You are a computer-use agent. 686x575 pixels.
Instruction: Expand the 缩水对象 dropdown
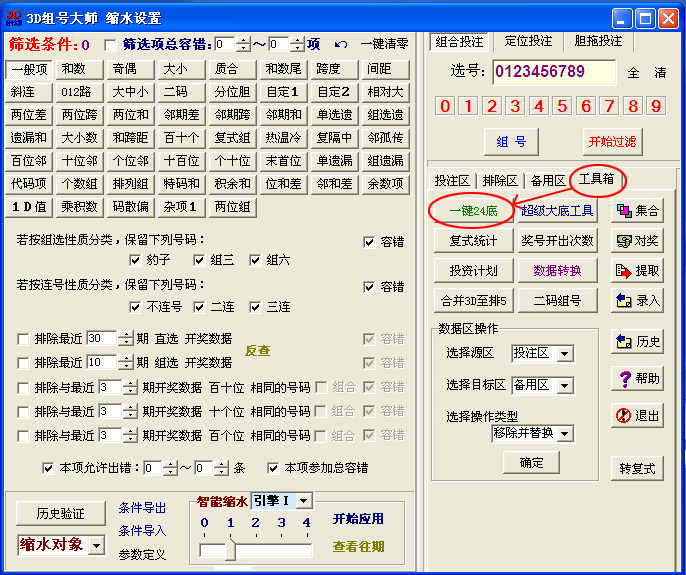pos(96,545)
